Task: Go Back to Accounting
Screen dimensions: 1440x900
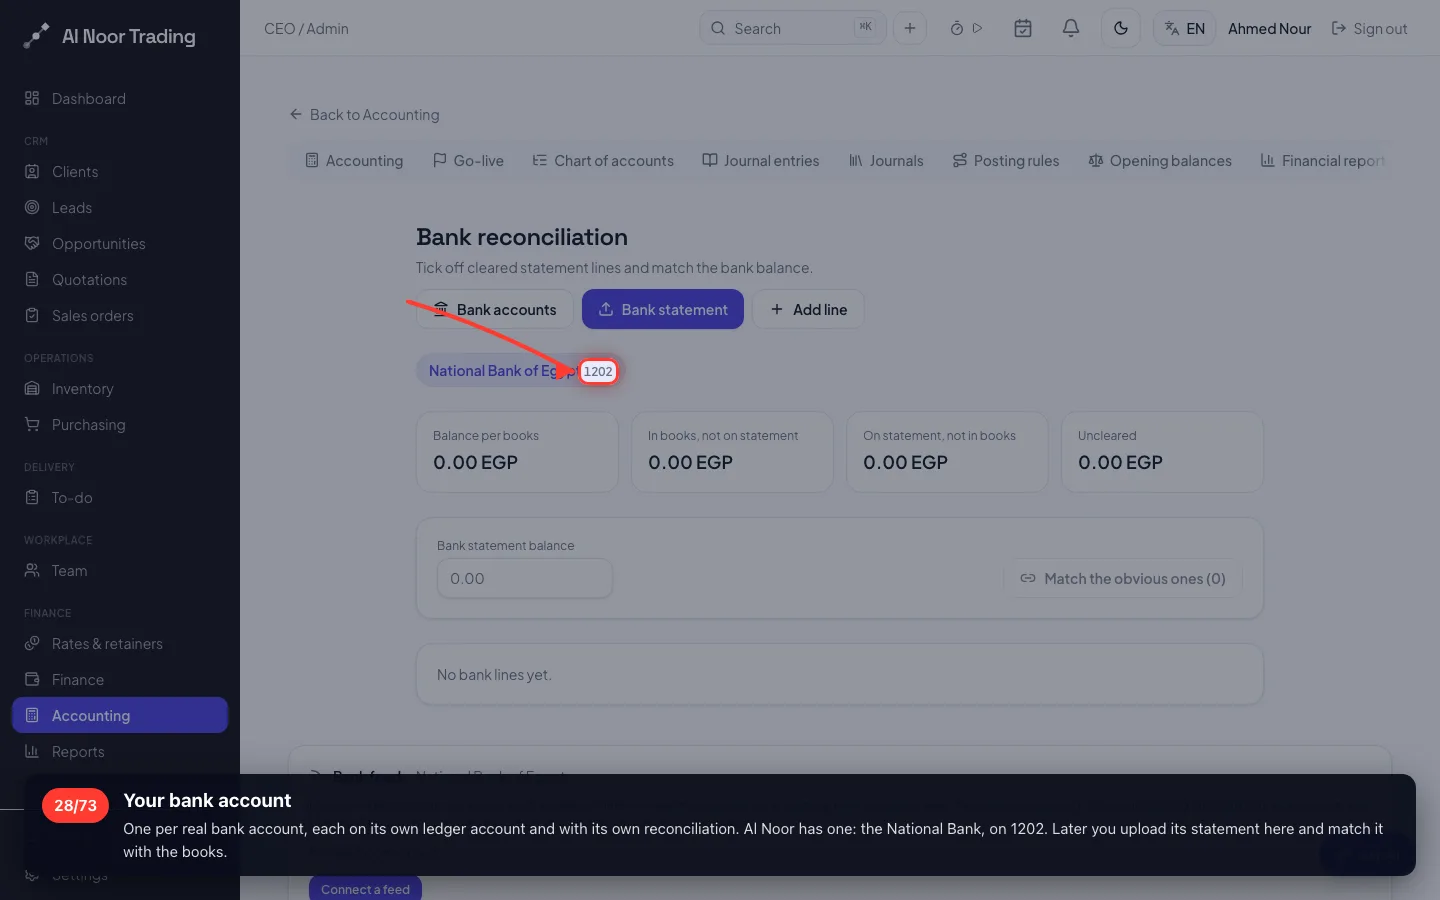Action: click(x=364, y=114)
